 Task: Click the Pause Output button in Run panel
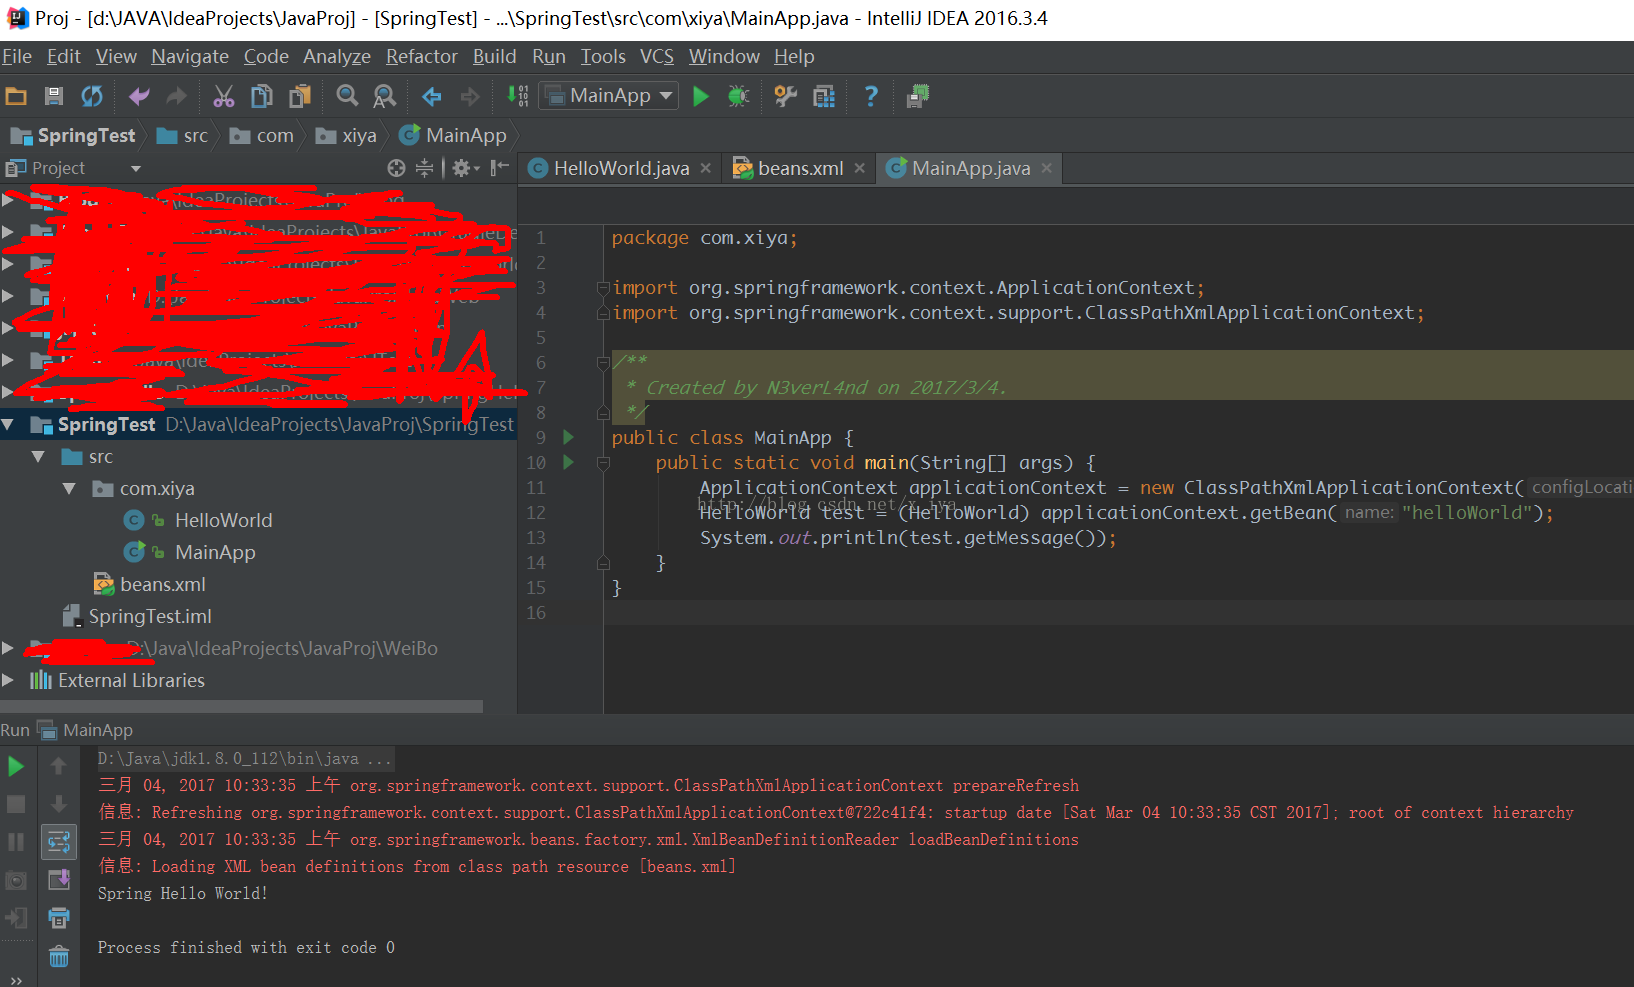tap(16, 842)
